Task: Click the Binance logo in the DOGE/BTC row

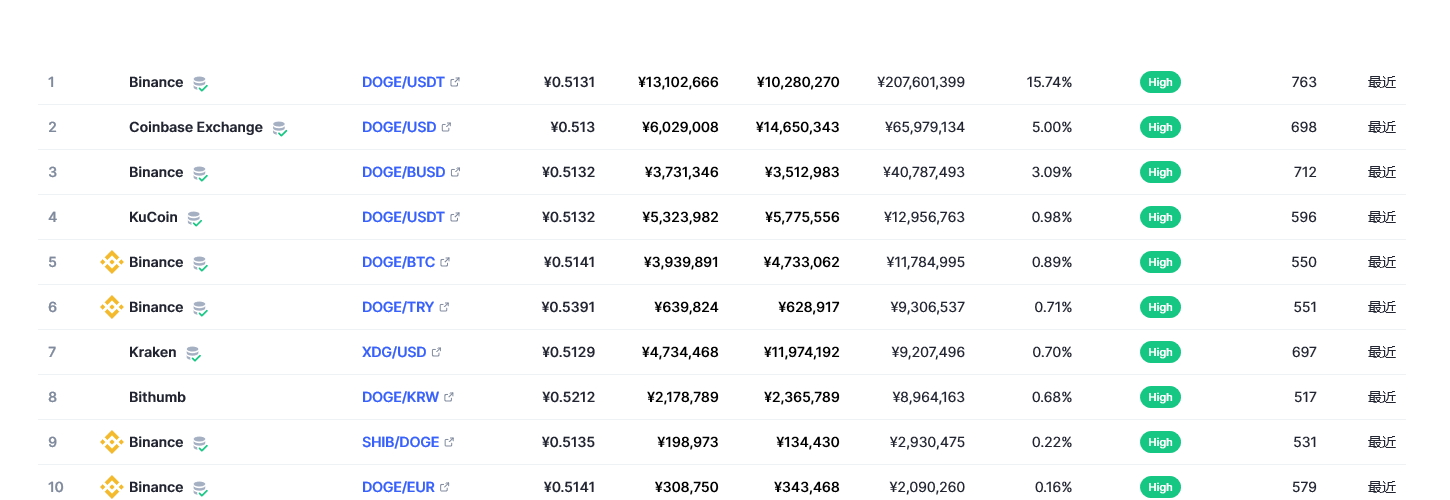Action: [111, 262]
